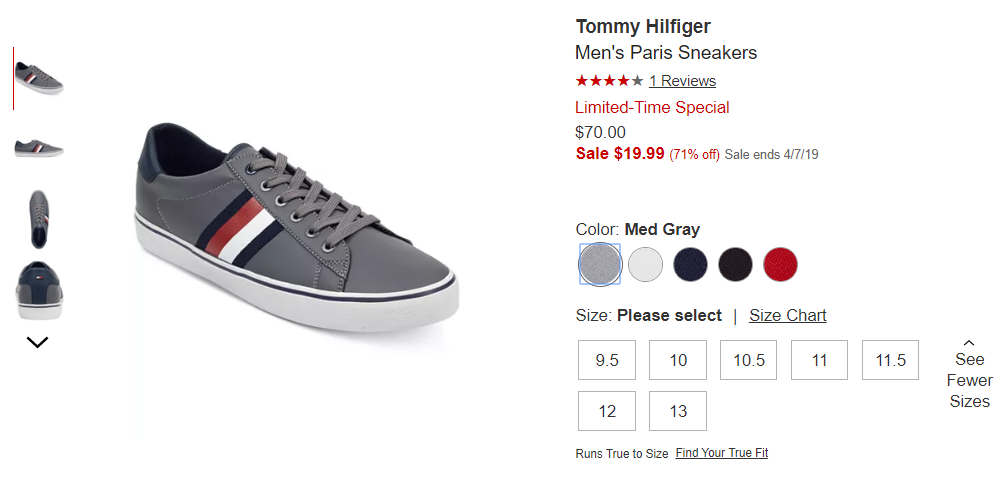Choose the navy blue color swatch

(690, 264)
